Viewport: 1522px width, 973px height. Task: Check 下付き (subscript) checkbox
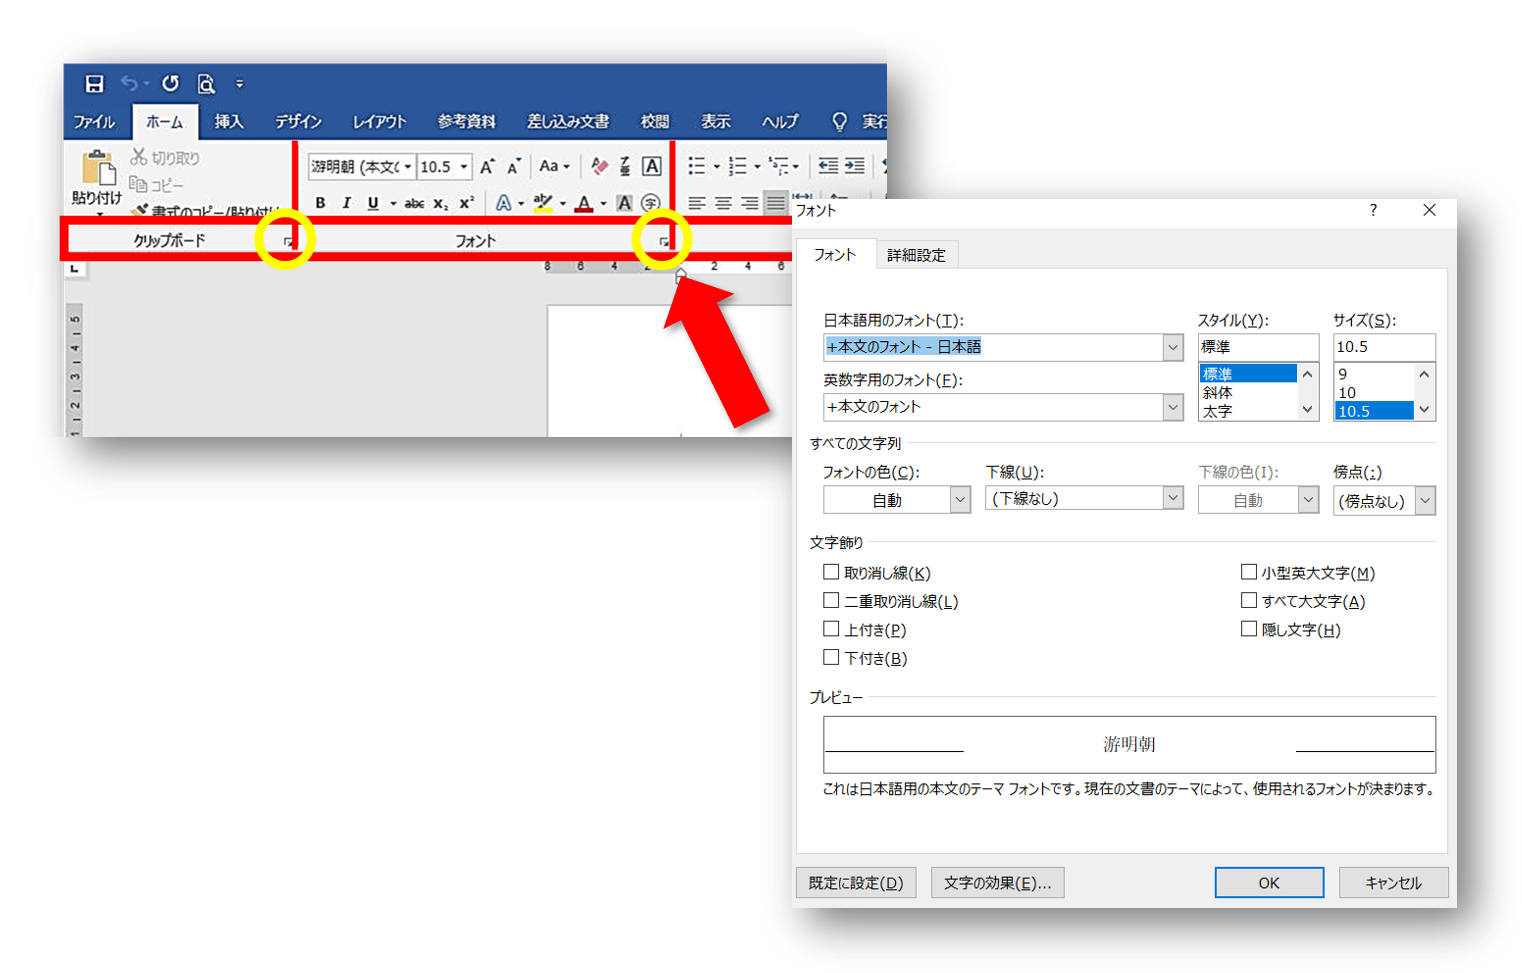point(831,657)
